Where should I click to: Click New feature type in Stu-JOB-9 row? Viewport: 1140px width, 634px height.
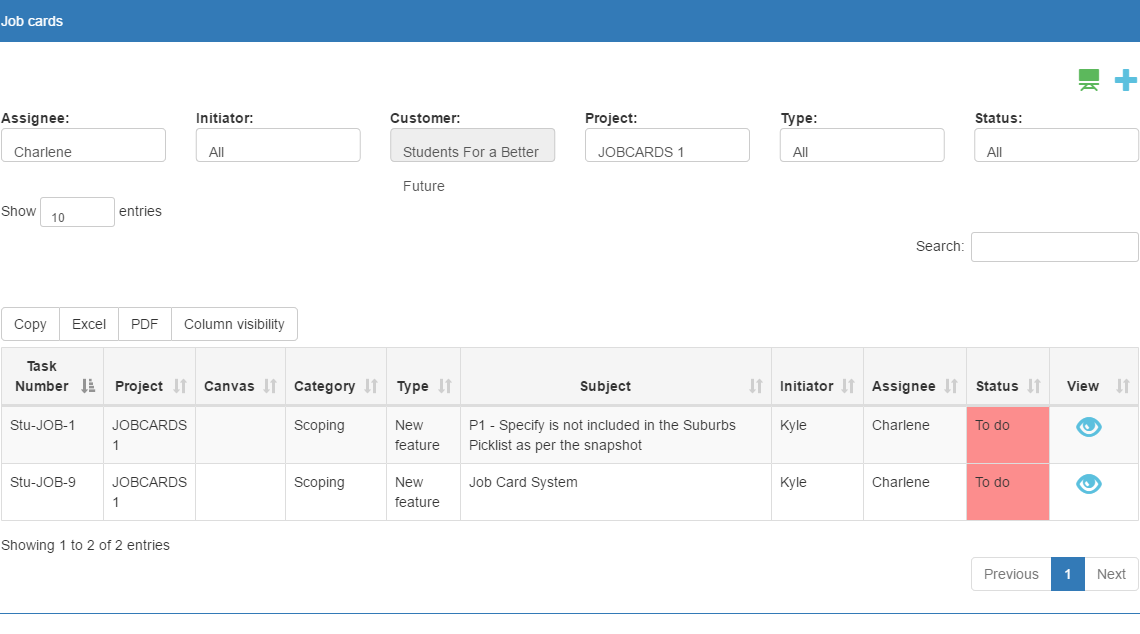pyautogui.click(x=417, y=492)
